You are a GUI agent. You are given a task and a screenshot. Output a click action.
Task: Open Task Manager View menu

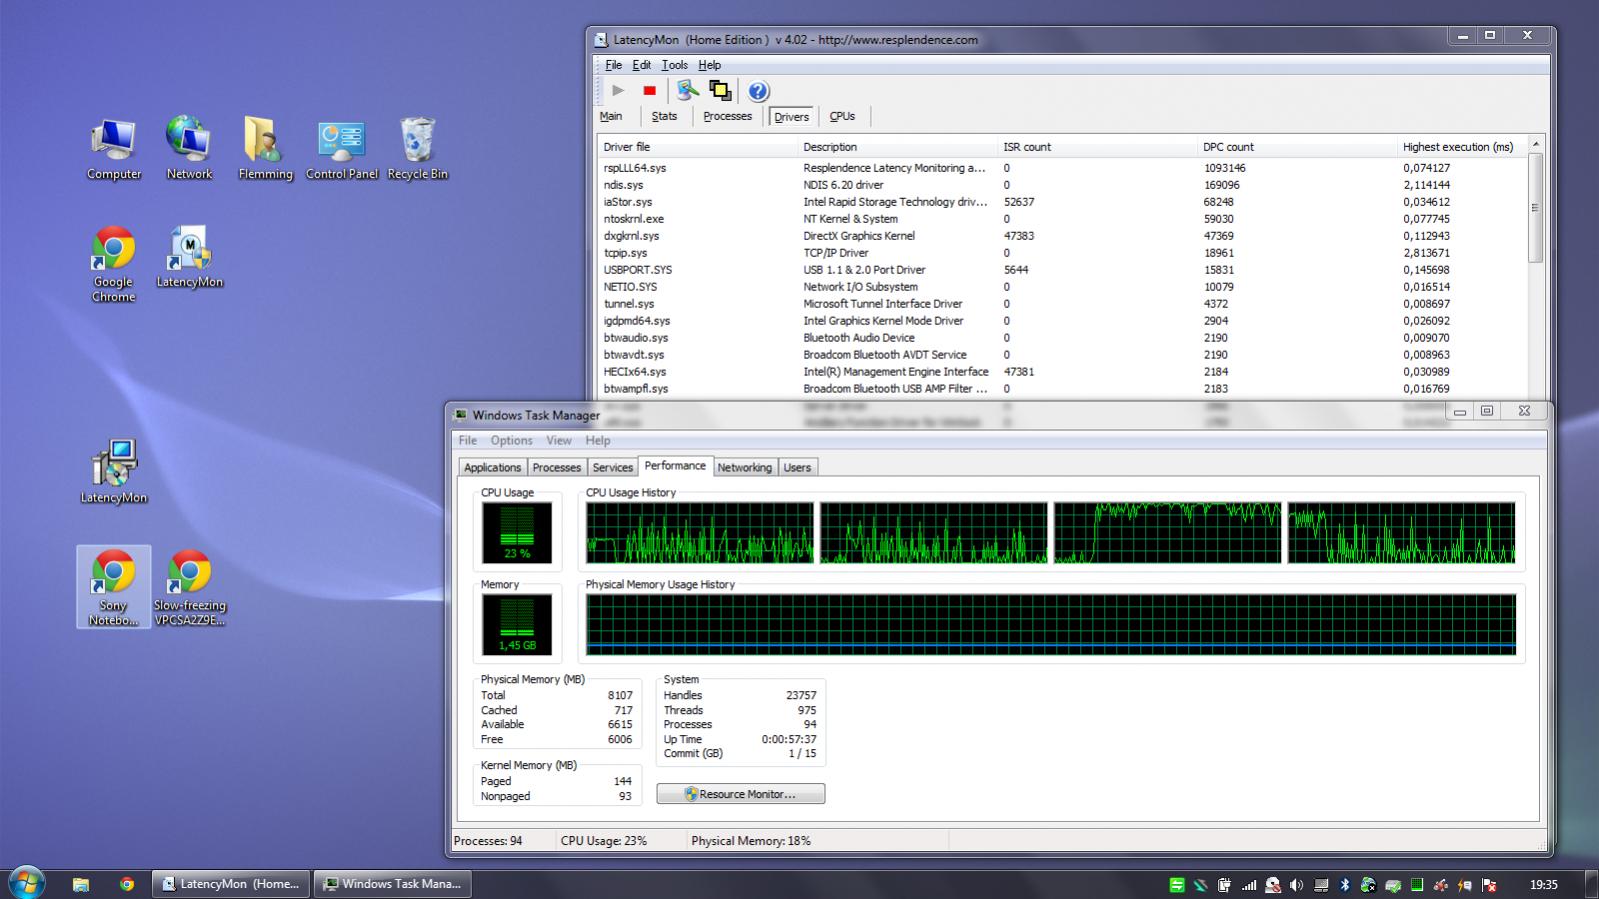[558, 440]
